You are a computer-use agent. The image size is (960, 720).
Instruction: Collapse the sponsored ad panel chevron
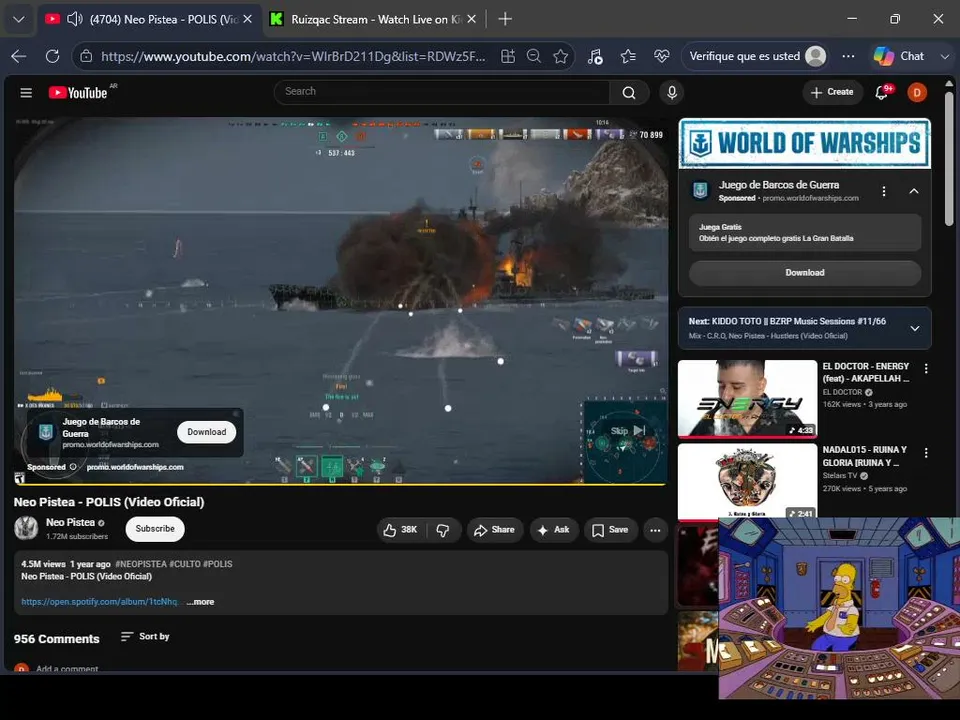pos(913,191)
